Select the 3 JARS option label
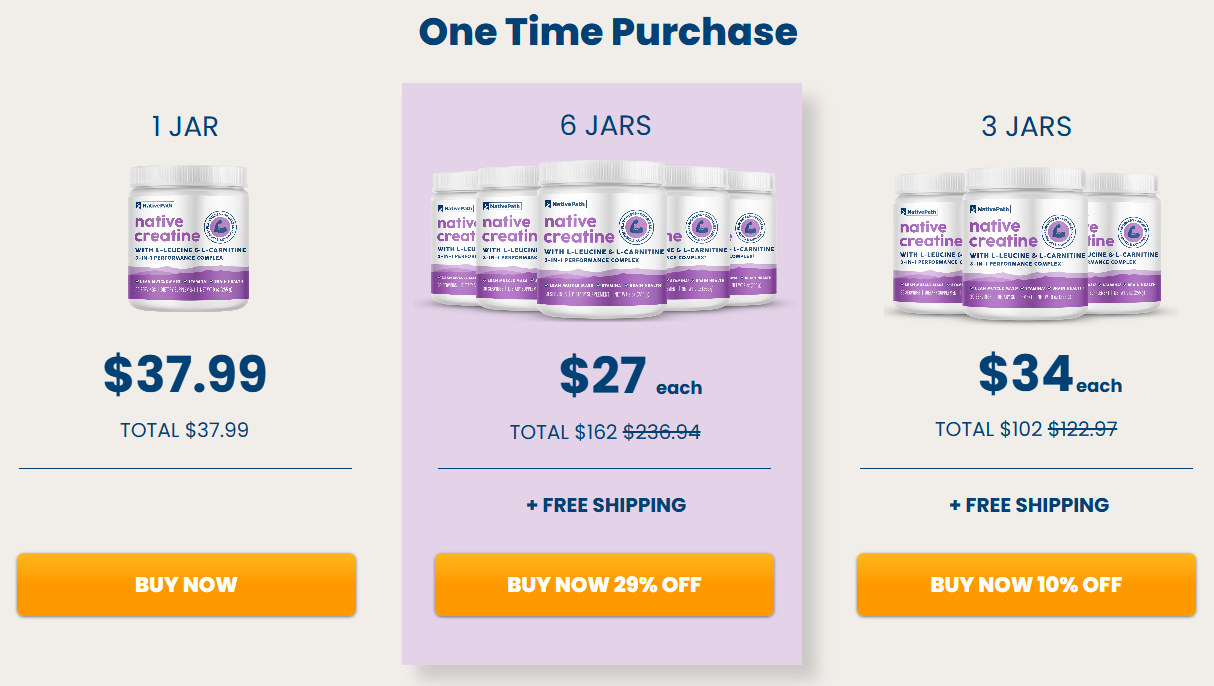The image size is (1214, 686). pos(1024,126)
